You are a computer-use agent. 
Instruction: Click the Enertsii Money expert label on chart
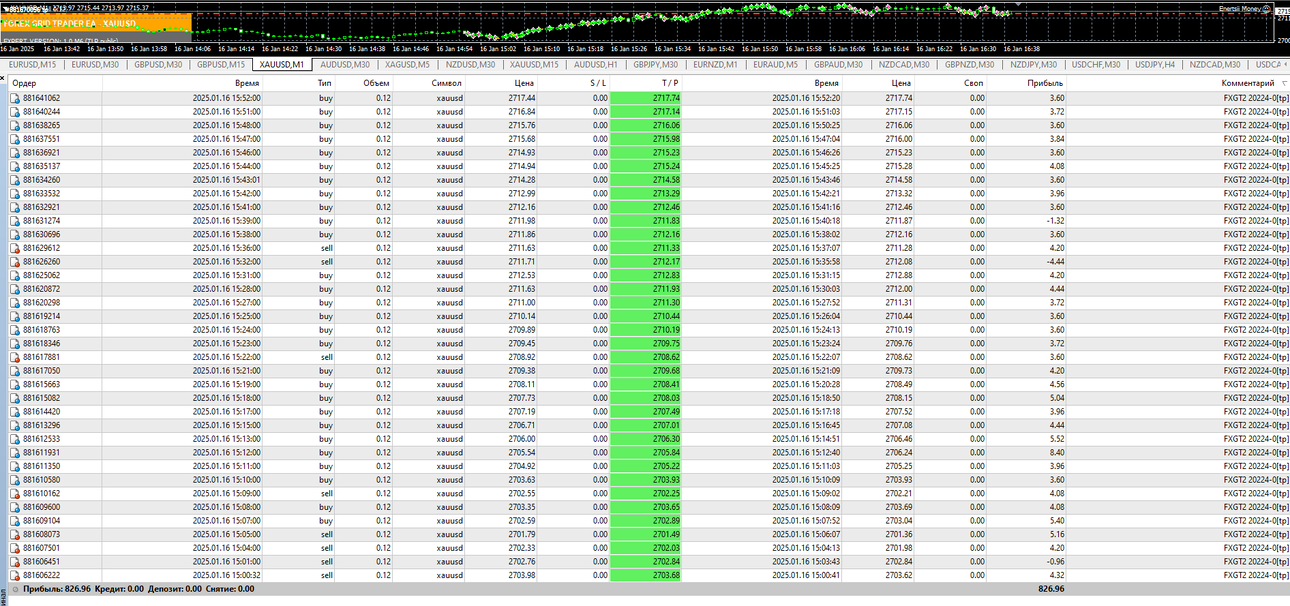point(1241,8)
